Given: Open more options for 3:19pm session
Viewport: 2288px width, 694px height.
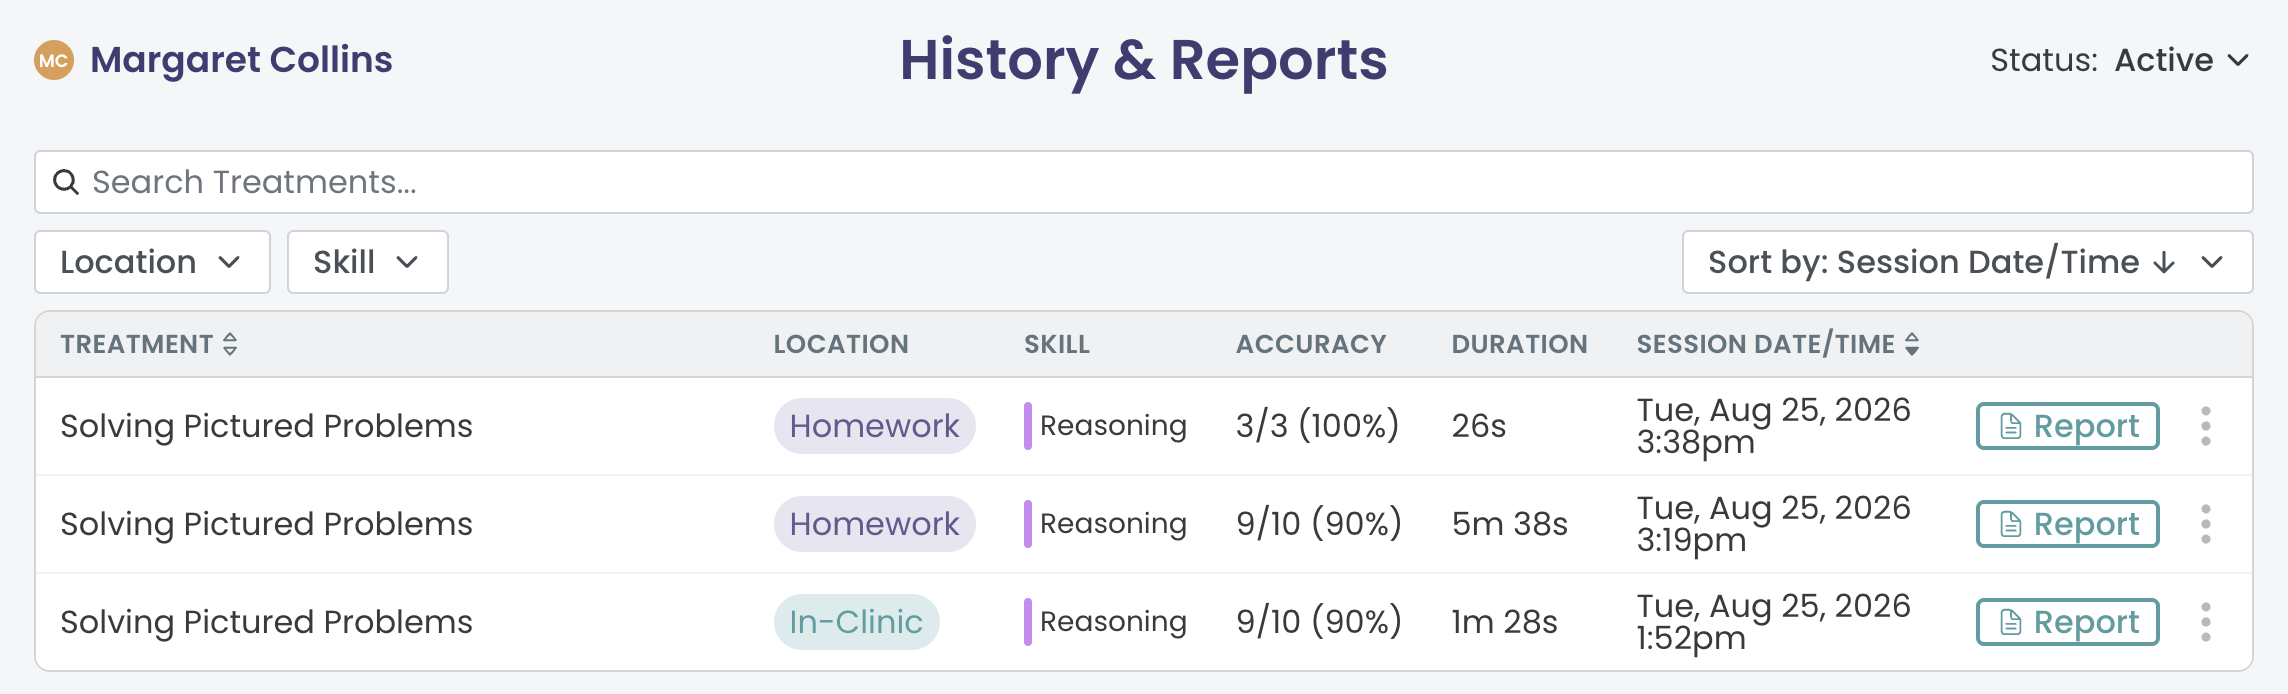Looking at the screenshot, I should [x=2205, y=524].
